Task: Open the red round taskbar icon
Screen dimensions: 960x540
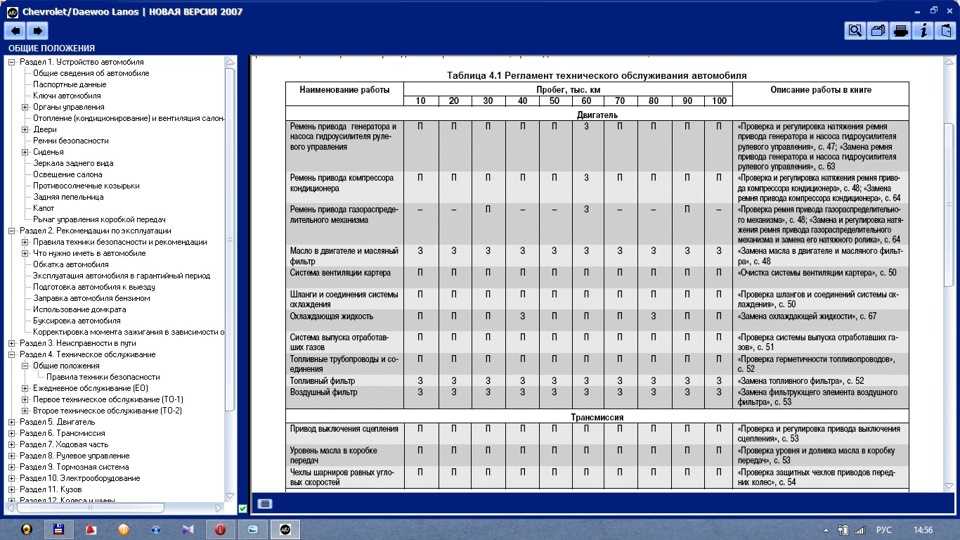Action: tap(220, 529)
